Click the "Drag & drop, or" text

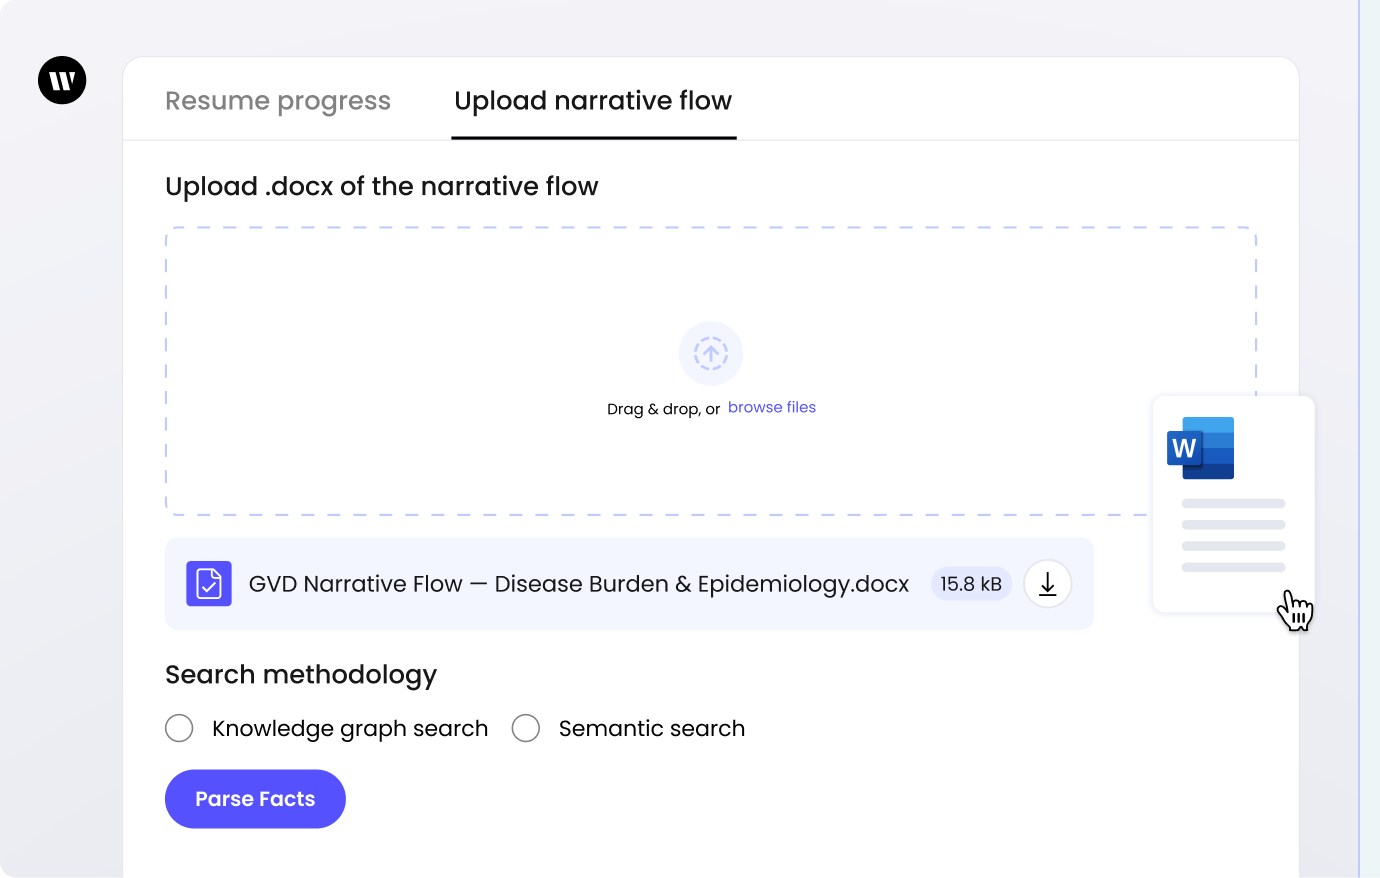[x=663, y=409]
